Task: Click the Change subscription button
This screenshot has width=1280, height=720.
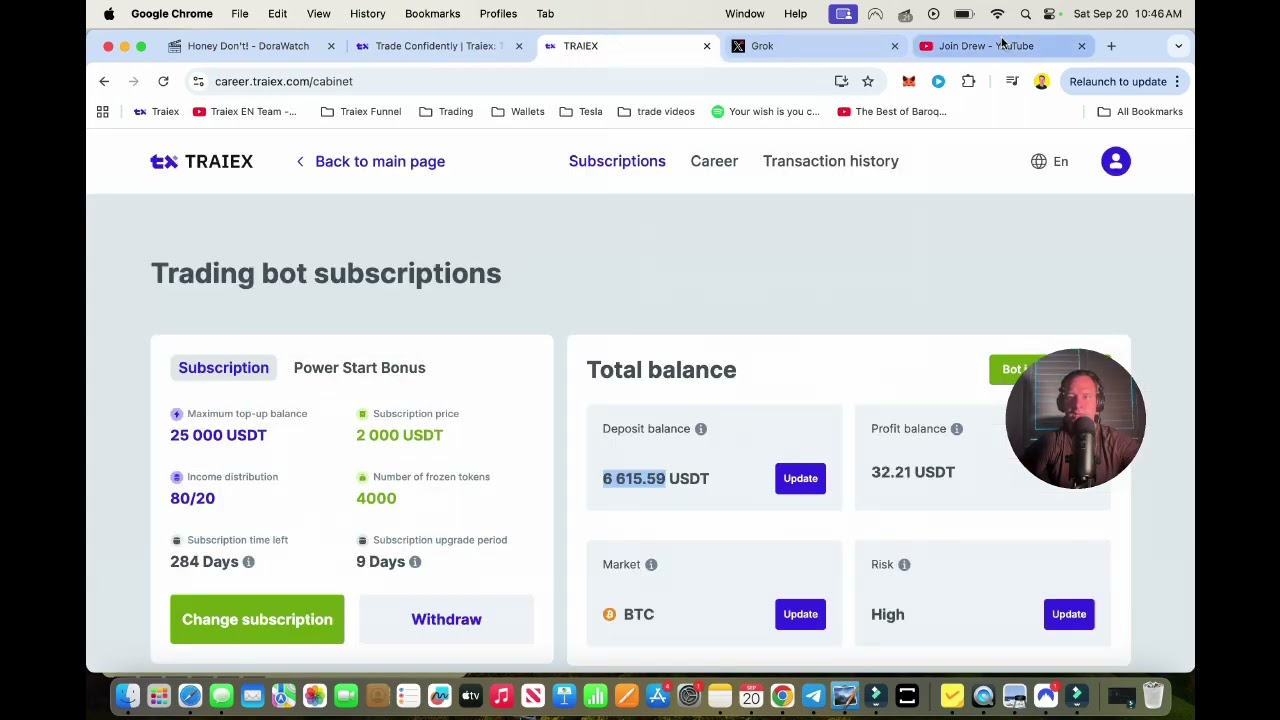Action: coord(257,619)
